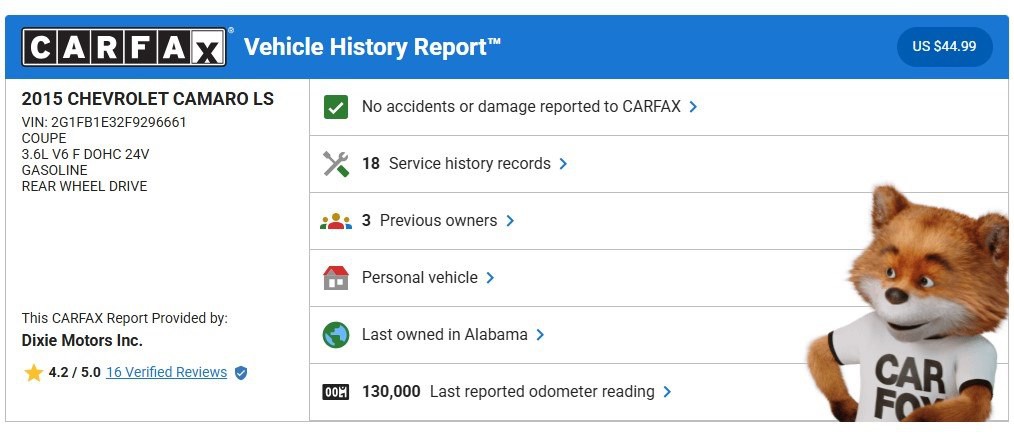The image size is (1014, 437).
Task: Click the blue verified shield badge
Action: click(x=241, y=373)
